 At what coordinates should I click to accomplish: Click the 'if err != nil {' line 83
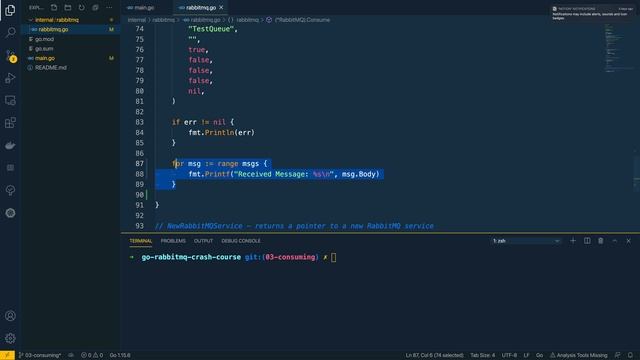203,122
